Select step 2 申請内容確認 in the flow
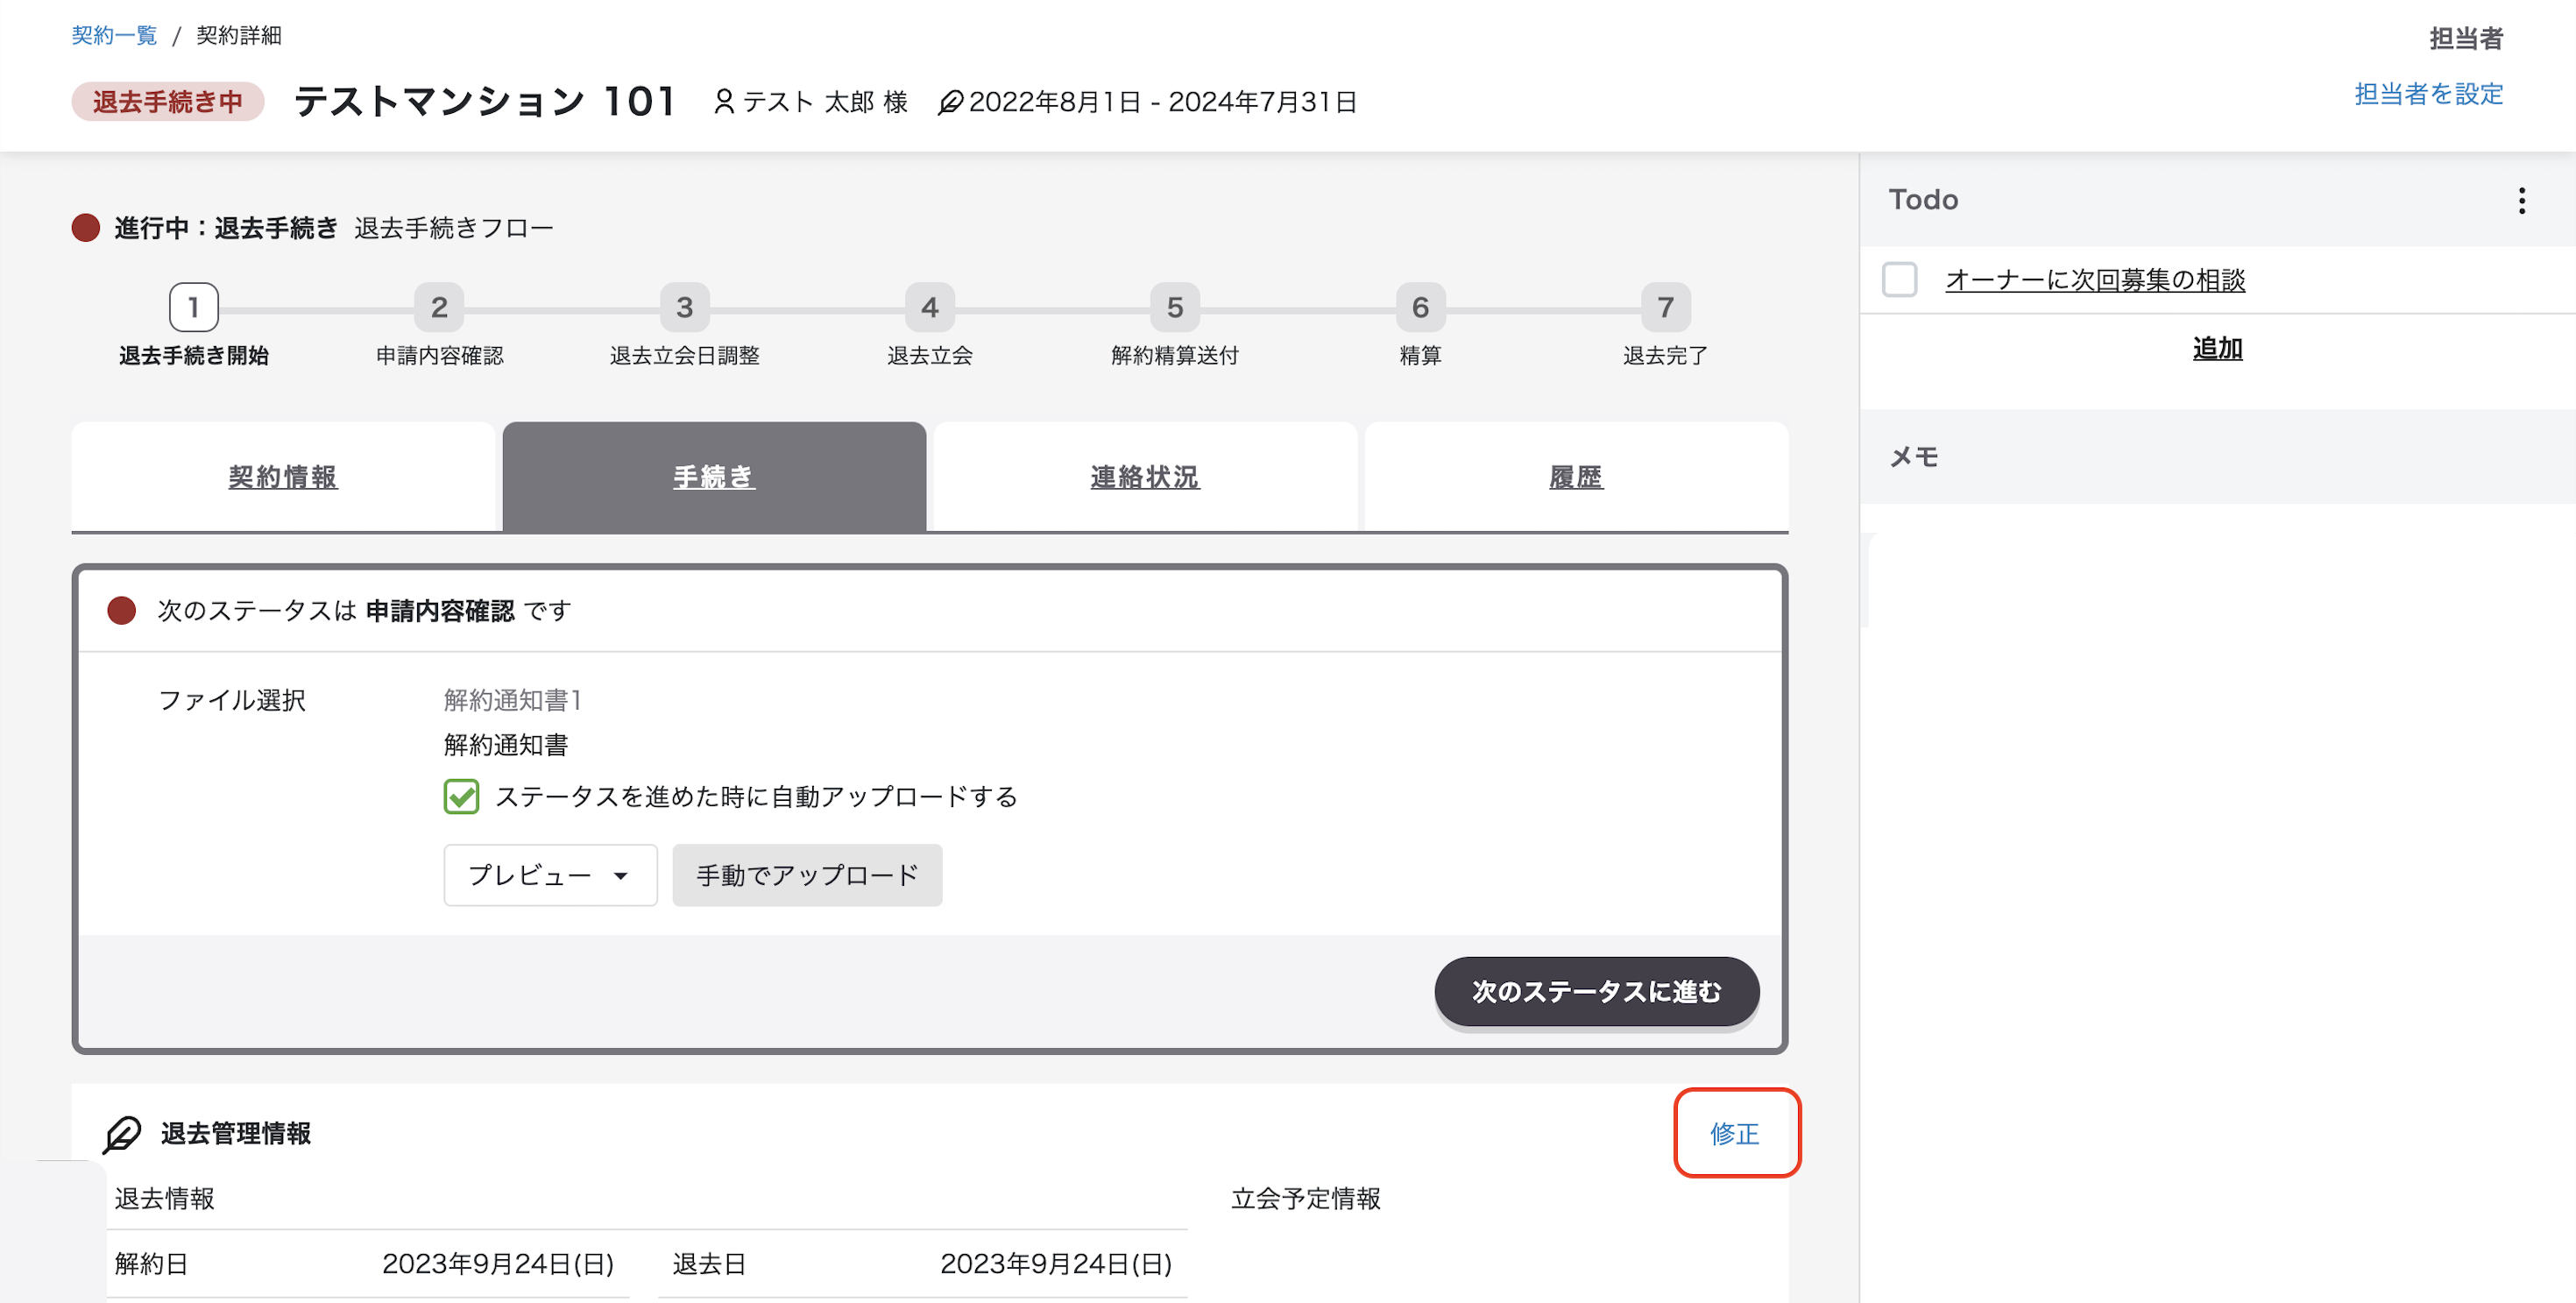 pos(439,307)
